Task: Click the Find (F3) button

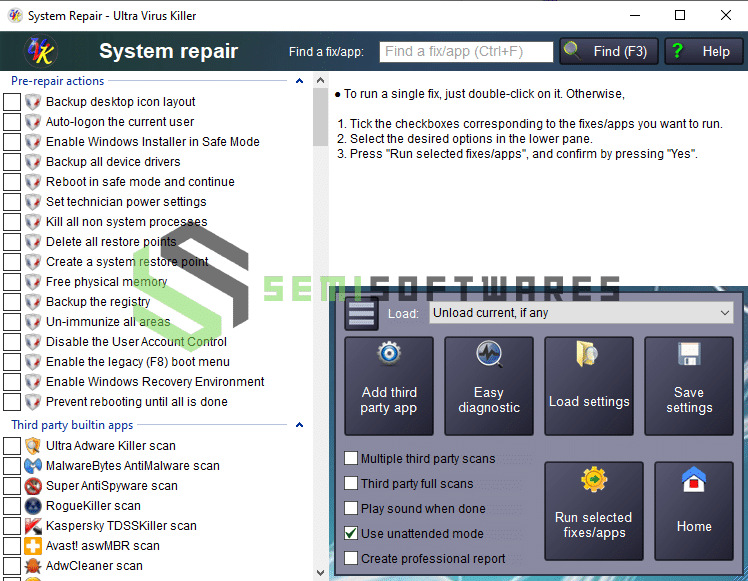Action: [609, 51]
